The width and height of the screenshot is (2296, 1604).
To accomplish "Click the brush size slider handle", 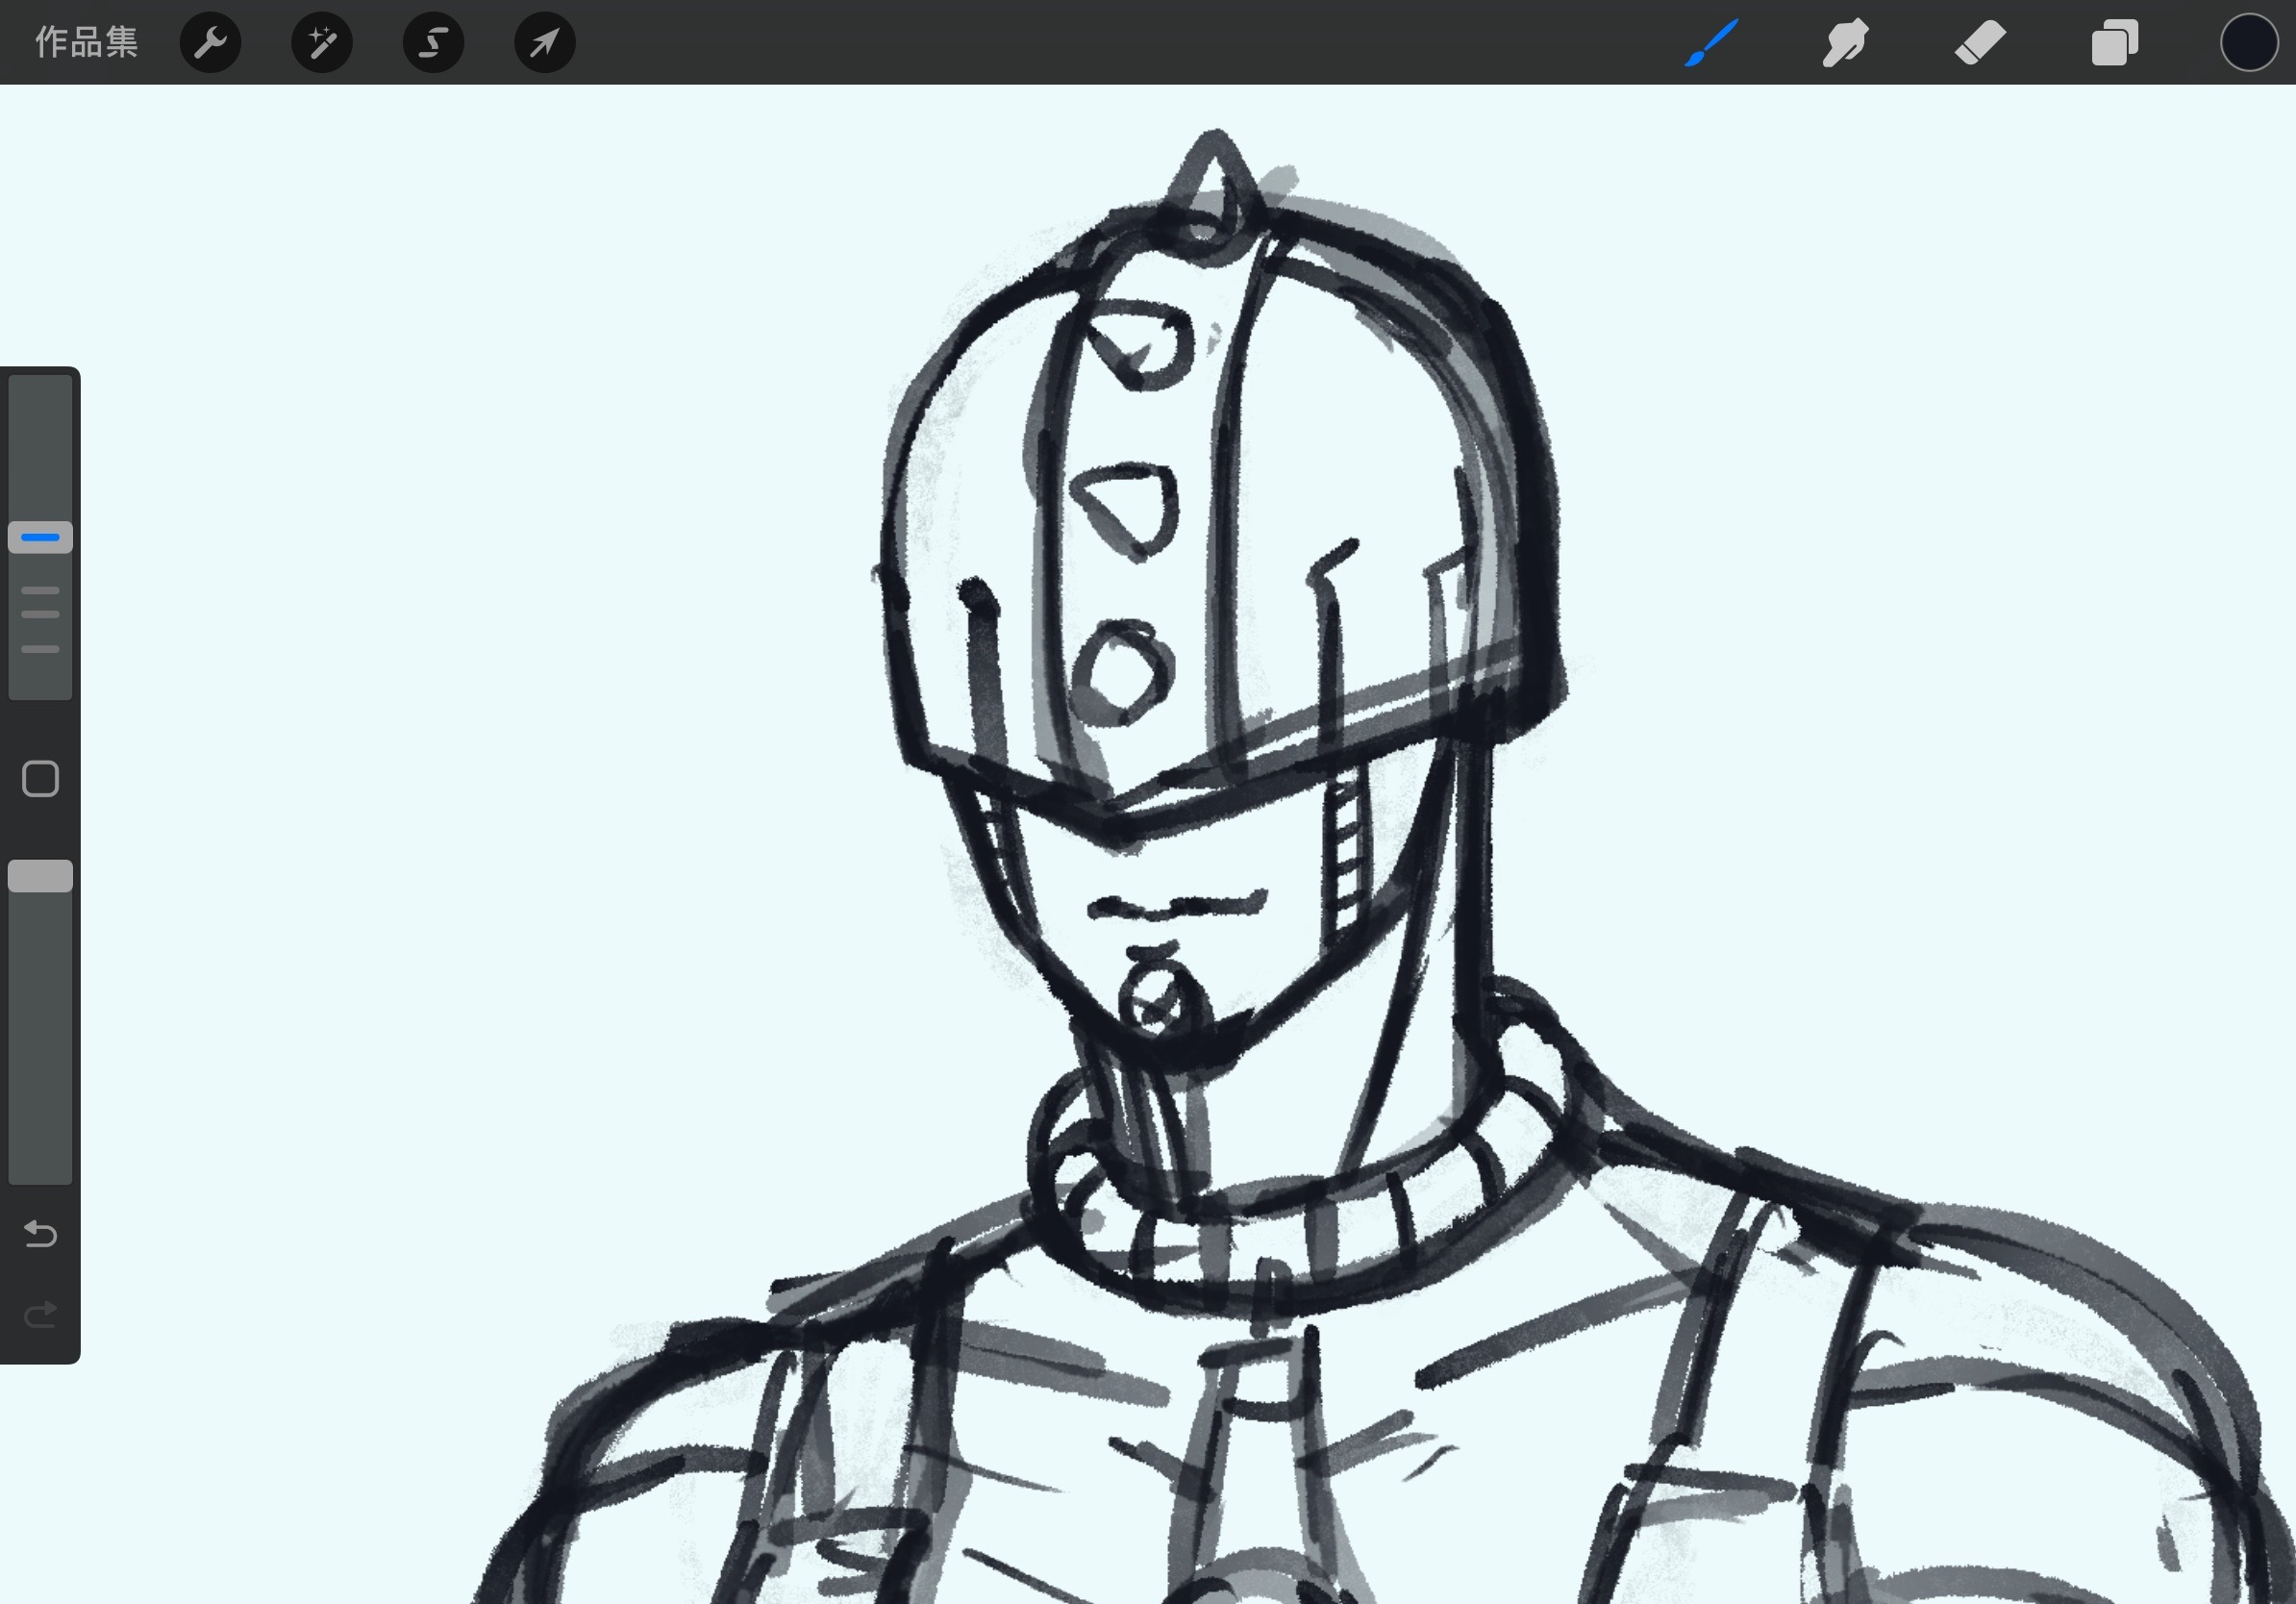I will point(40,537).
